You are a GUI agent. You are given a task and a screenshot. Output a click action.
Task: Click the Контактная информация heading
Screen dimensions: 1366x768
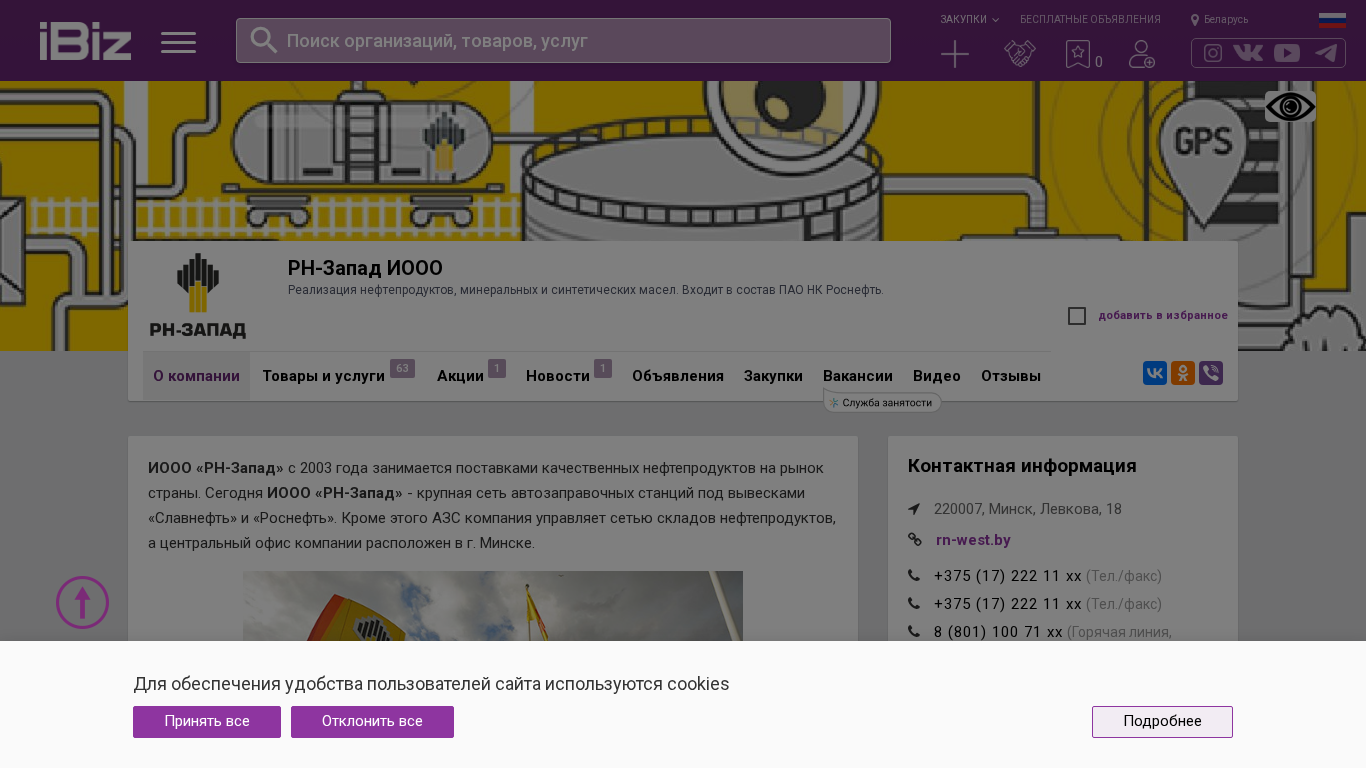pos(1022,466)
